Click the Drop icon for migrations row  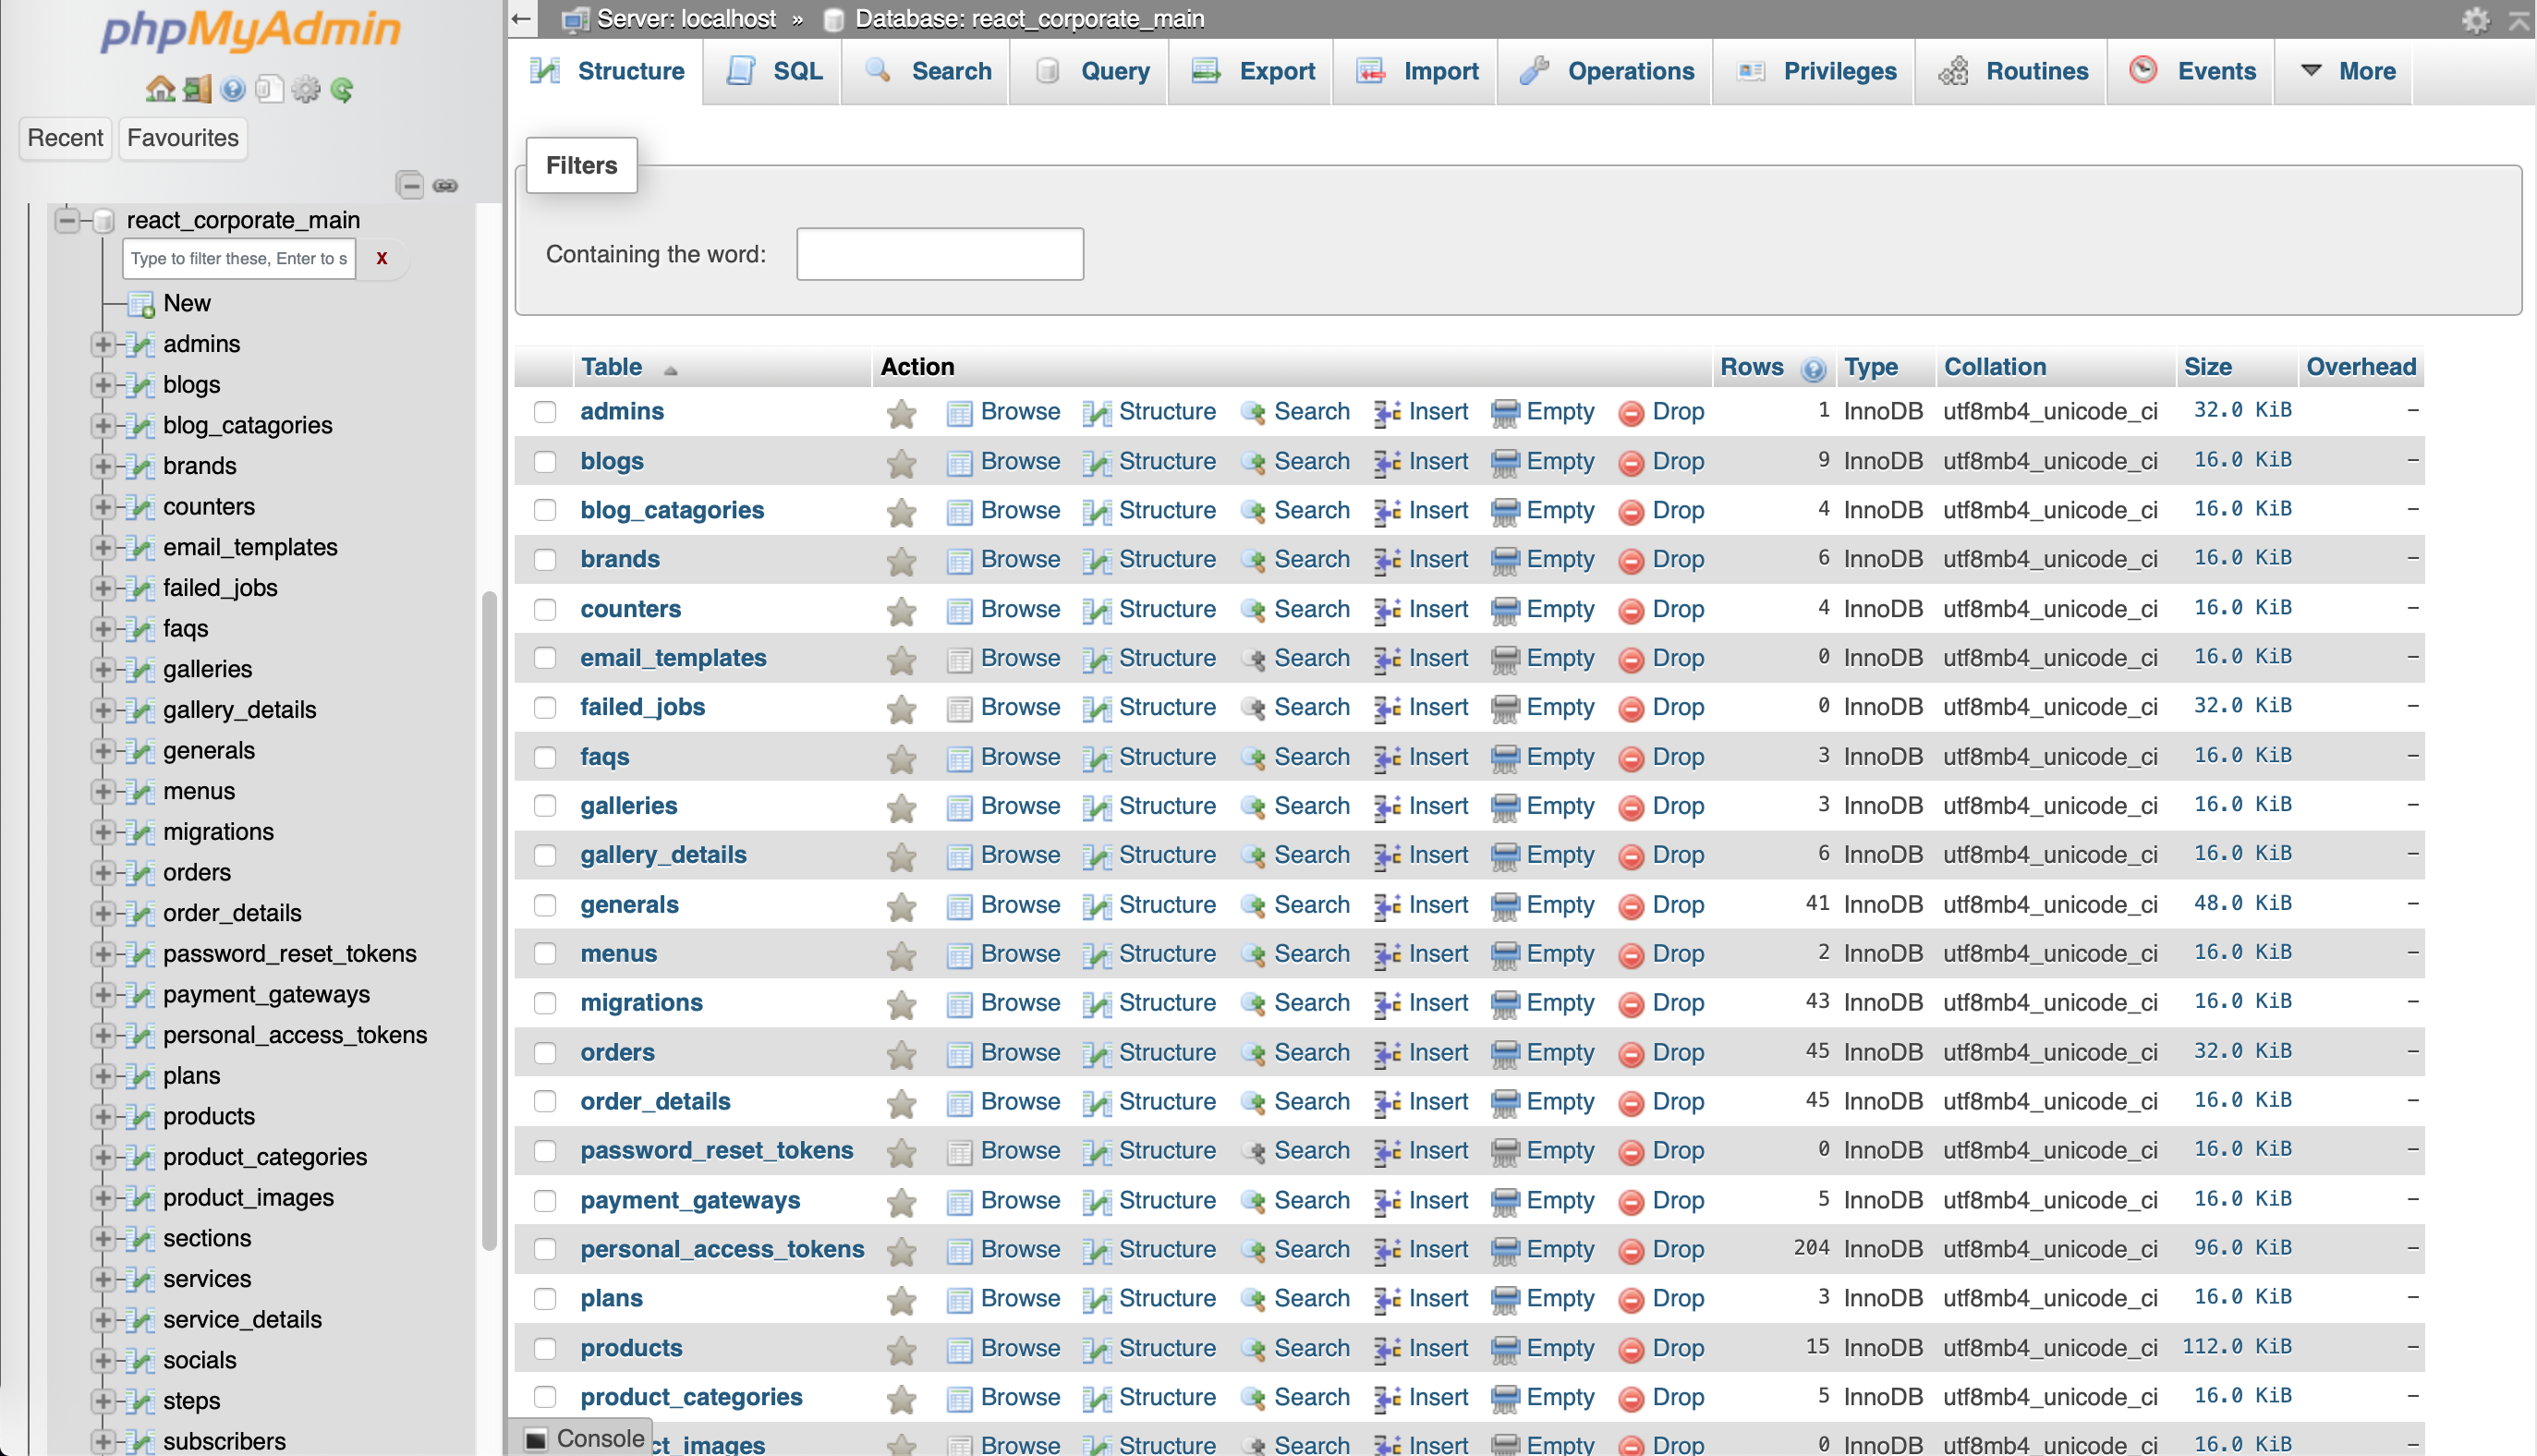[1631, 1005]
